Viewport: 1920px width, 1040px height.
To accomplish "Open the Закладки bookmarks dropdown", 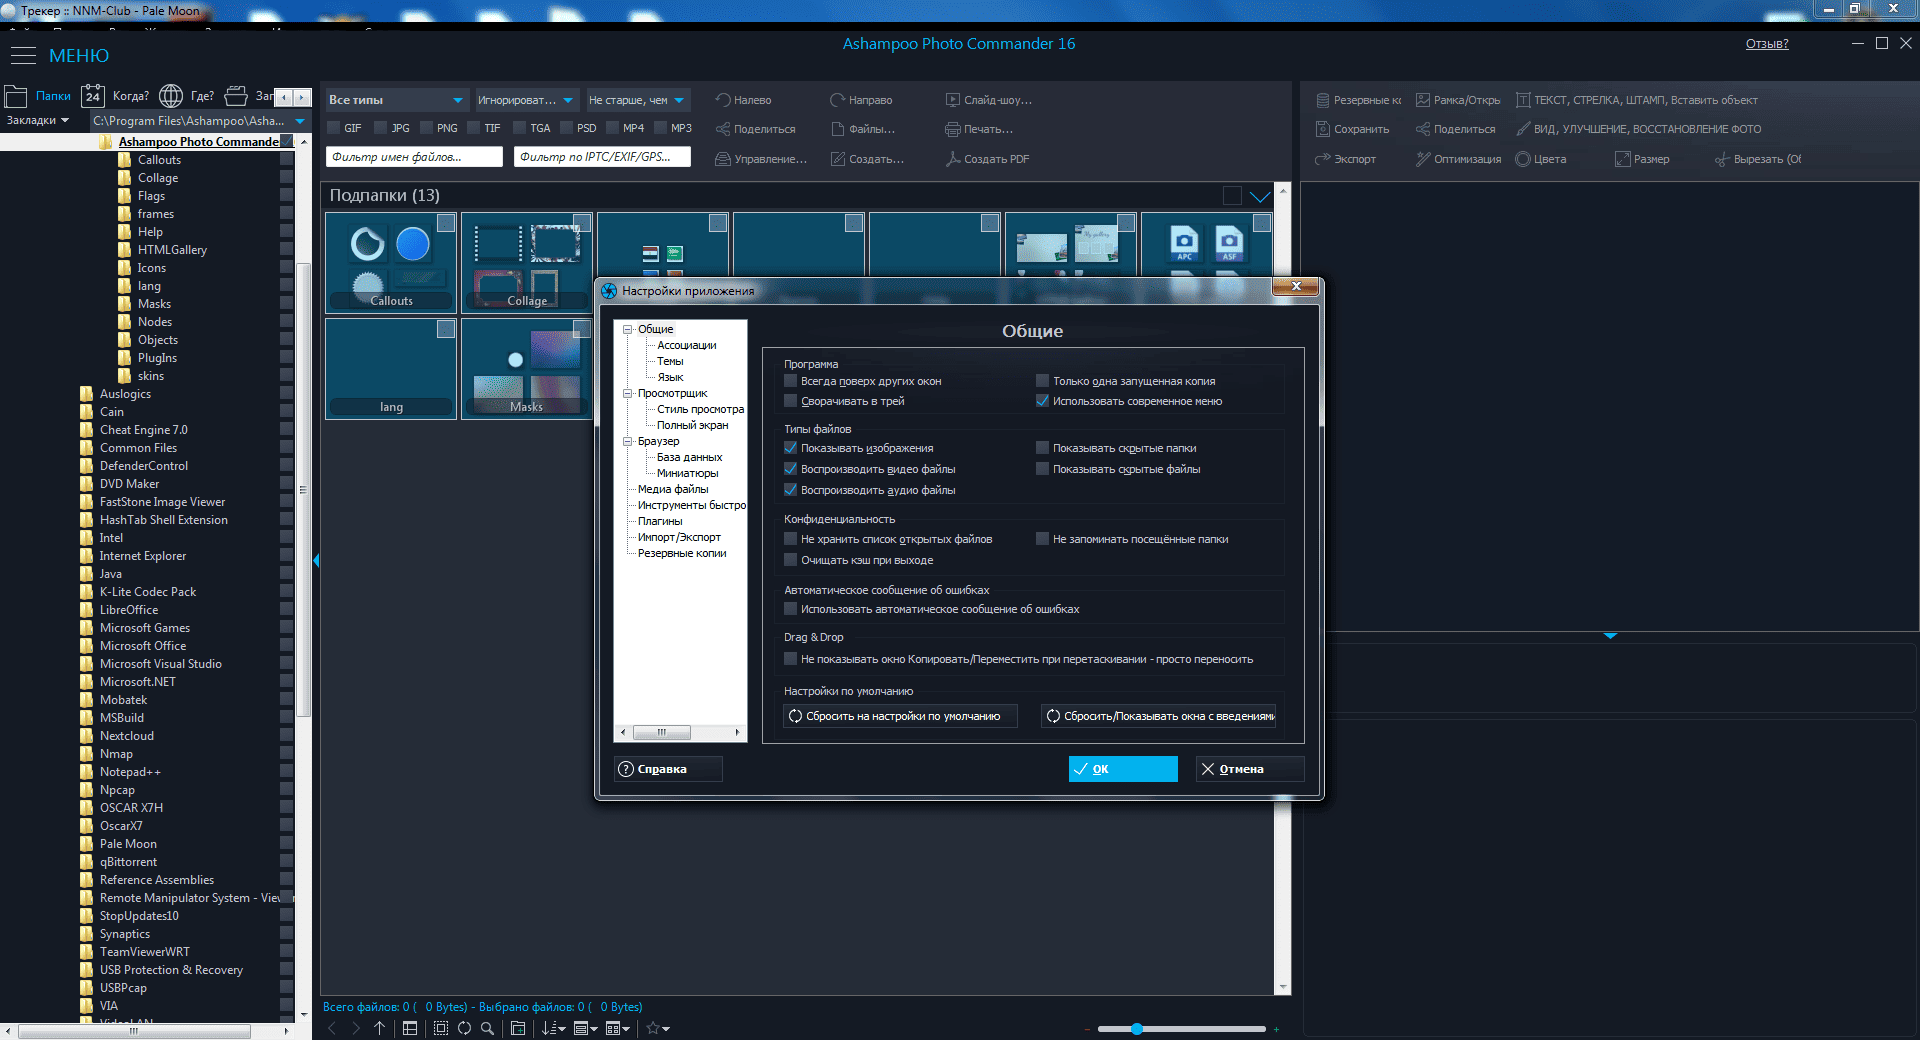I will point(38,120).
